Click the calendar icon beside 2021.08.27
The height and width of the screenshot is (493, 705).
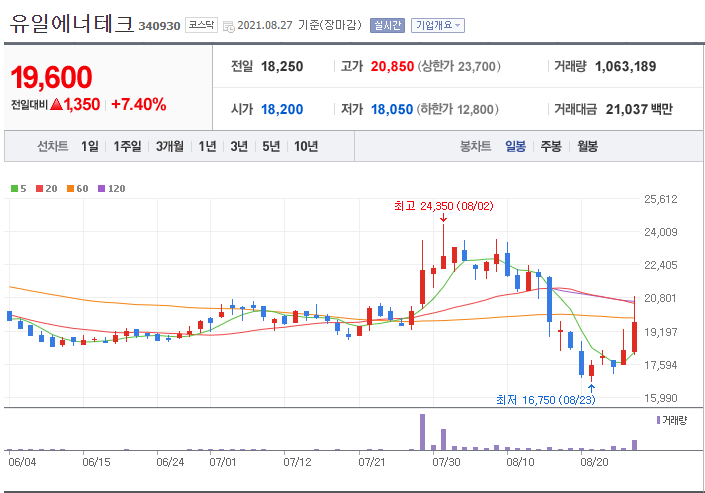[x=228, y=26]
